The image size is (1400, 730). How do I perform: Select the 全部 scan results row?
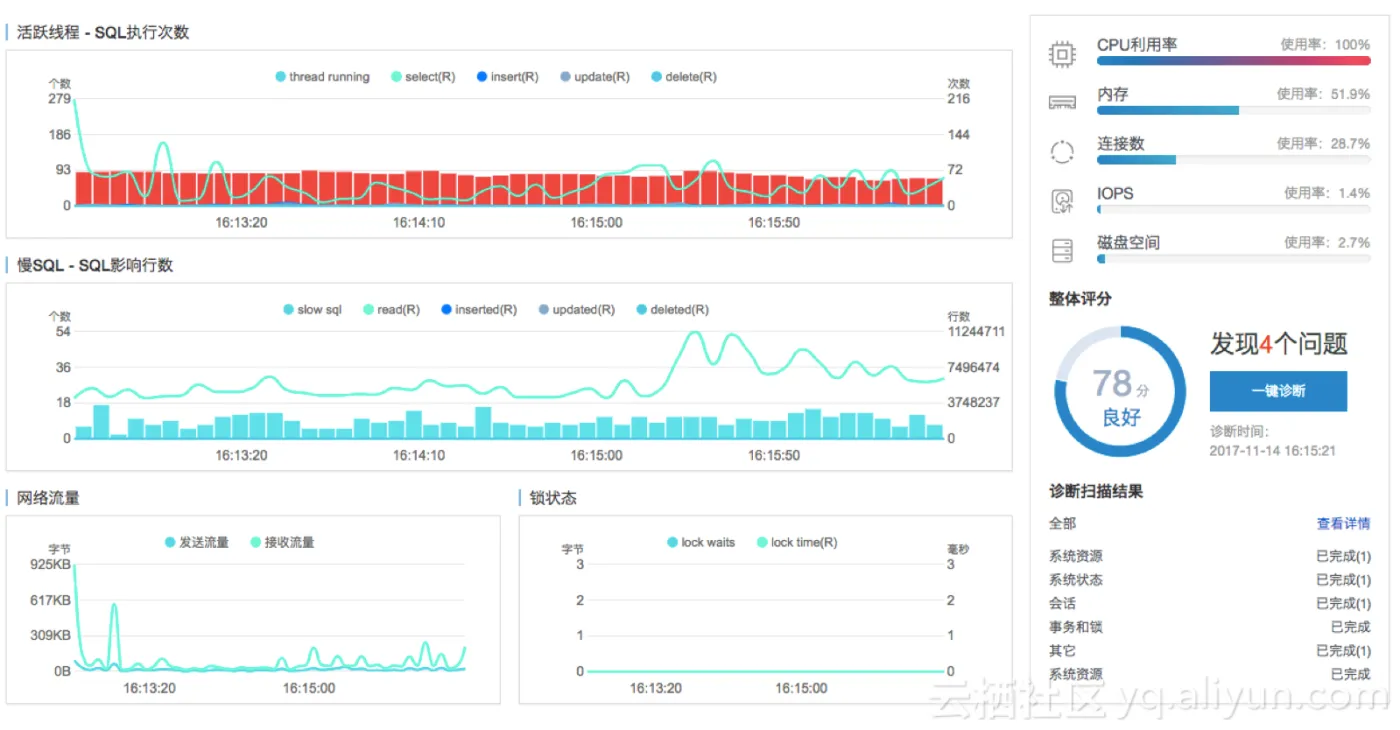point(1209,524)
